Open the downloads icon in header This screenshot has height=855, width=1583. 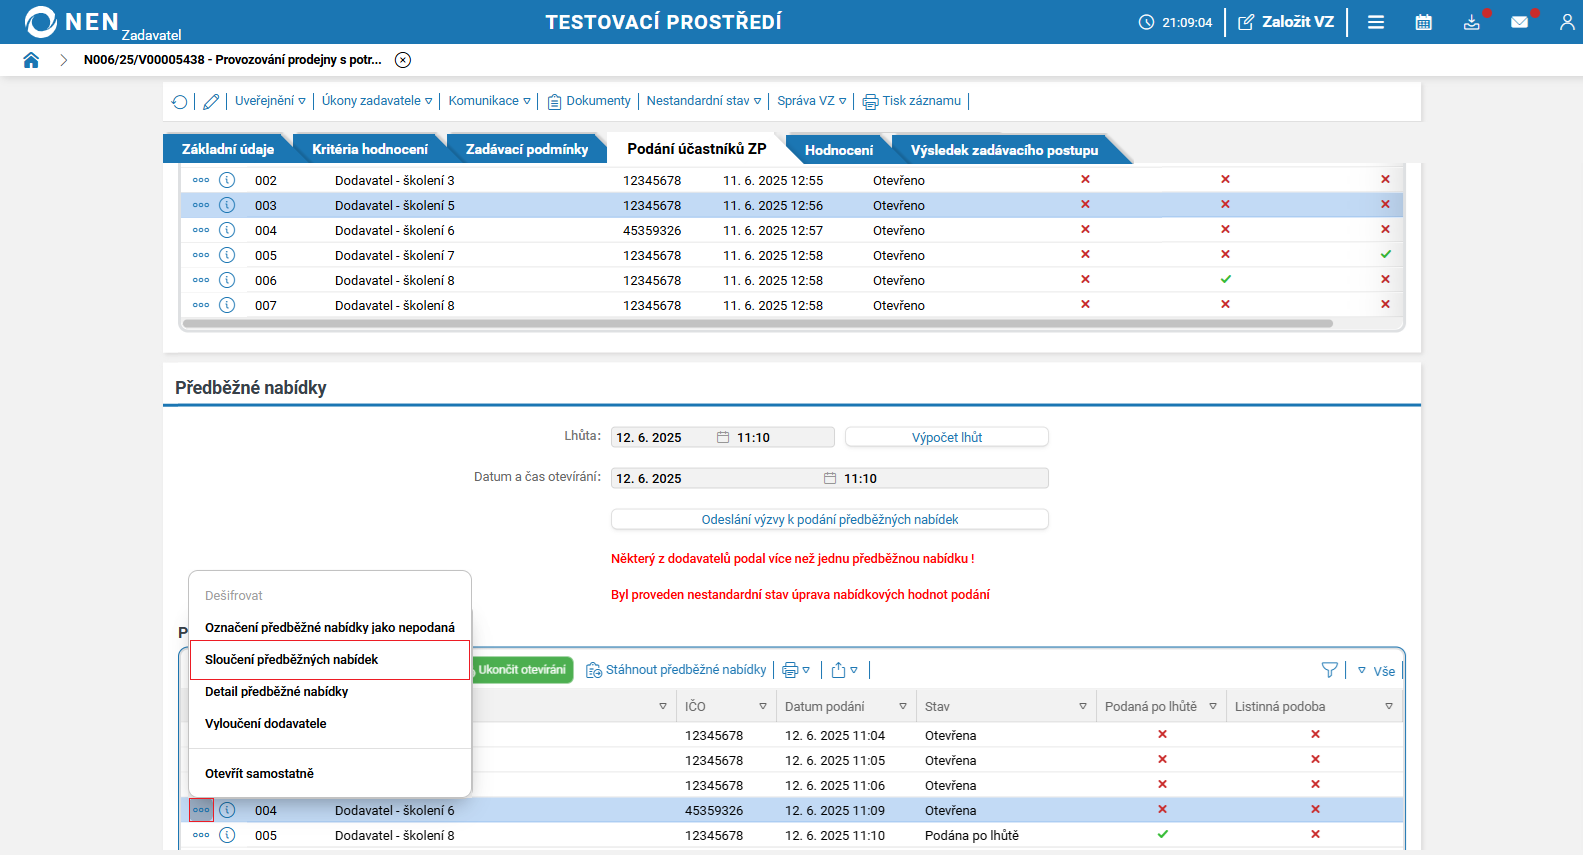(1471, 22)
